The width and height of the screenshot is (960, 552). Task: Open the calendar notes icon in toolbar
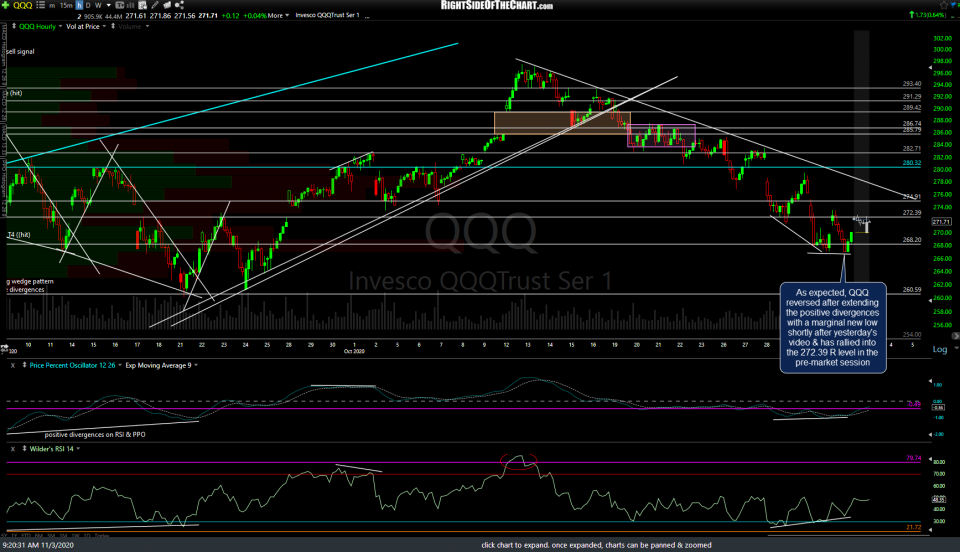[143, 5]
